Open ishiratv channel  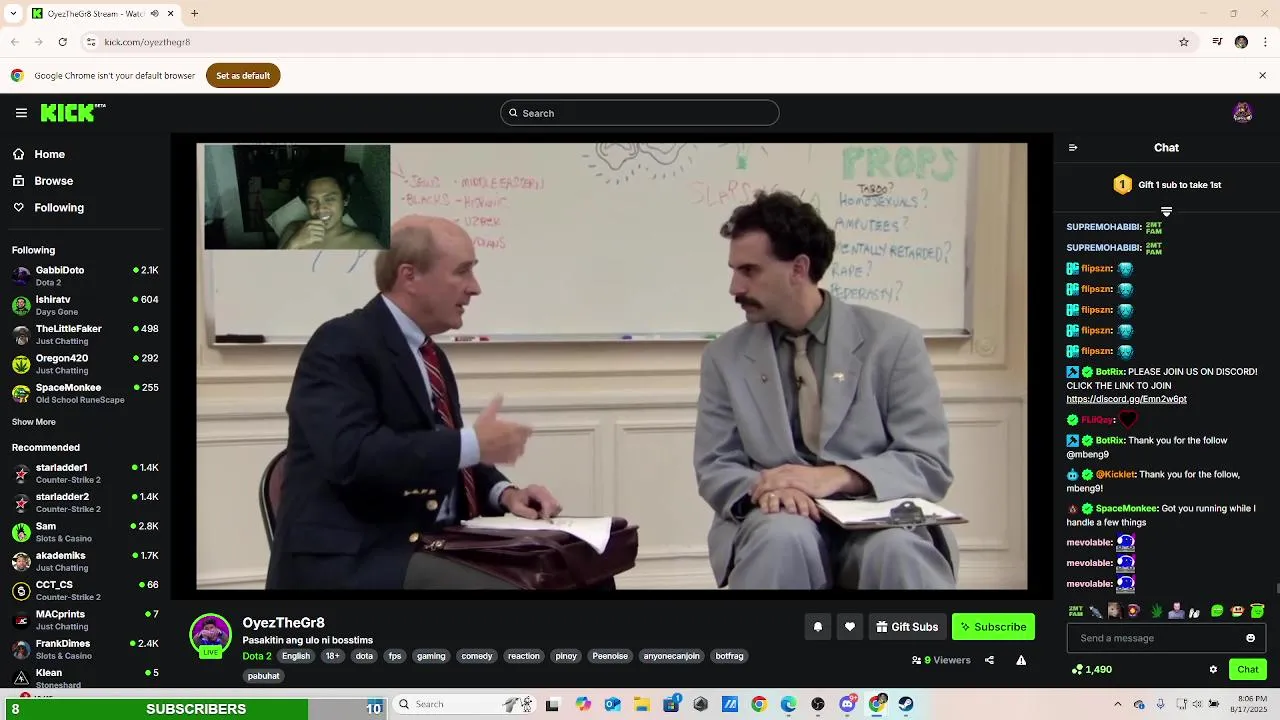click(x=85, y=305)
